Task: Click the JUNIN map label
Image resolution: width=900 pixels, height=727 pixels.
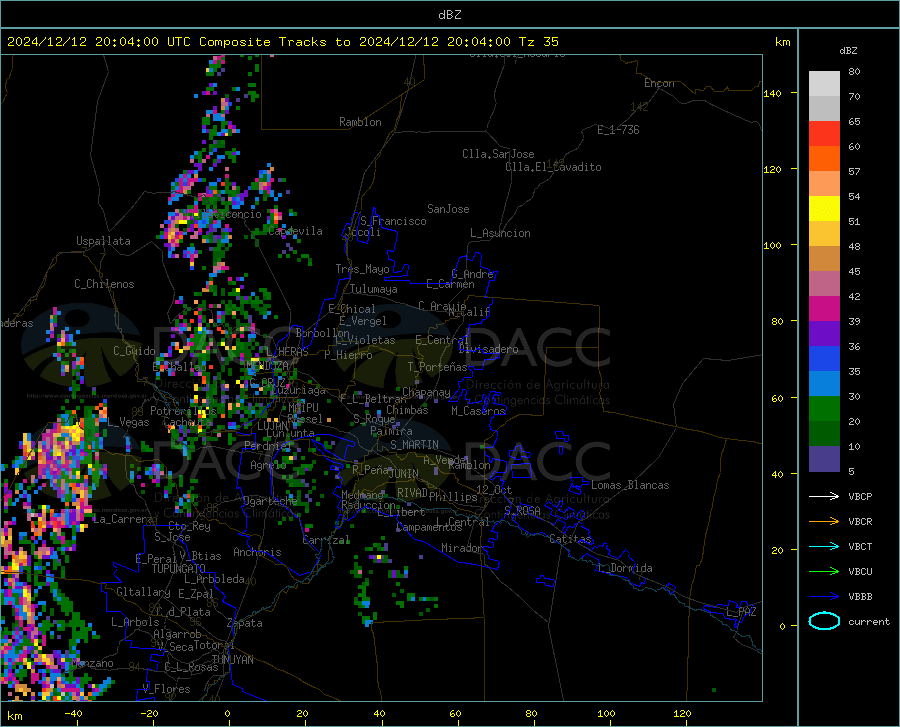Action: (x=404, y=474)
